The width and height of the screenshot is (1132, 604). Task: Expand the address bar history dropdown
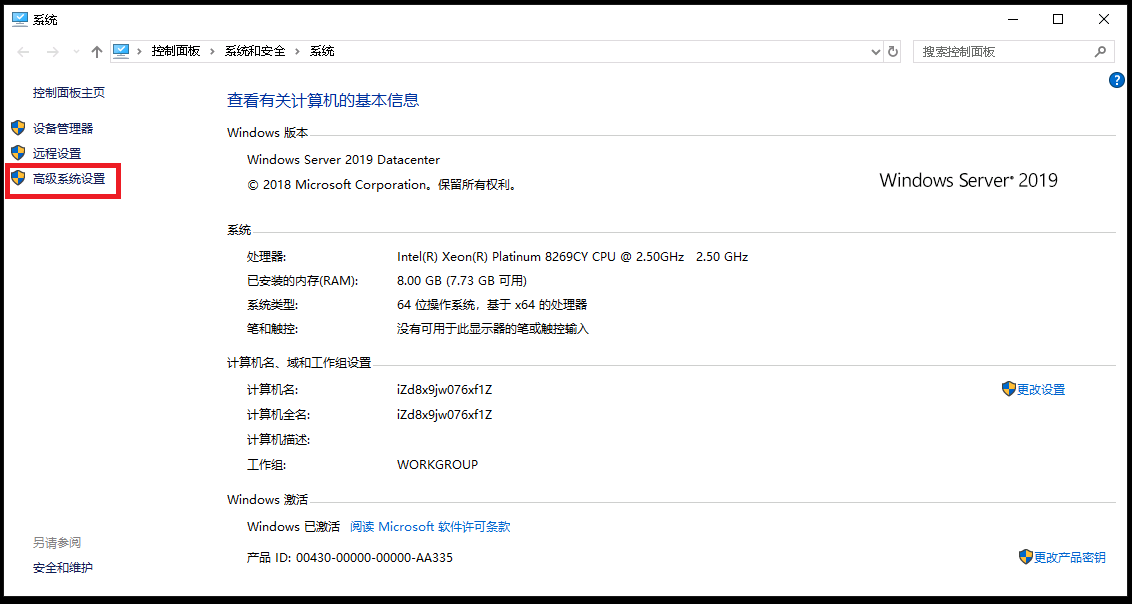[876, 52]
